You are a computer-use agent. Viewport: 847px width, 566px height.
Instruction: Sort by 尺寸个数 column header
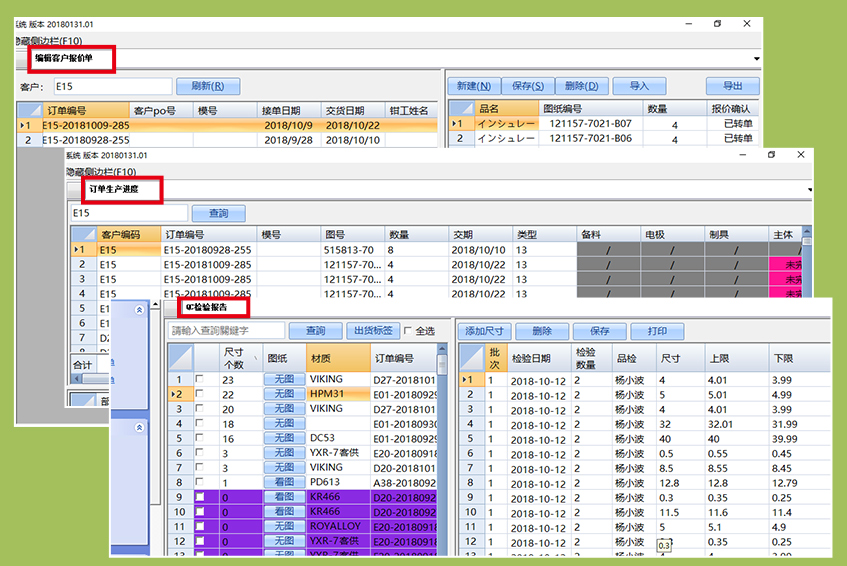(x=240, y=357)
